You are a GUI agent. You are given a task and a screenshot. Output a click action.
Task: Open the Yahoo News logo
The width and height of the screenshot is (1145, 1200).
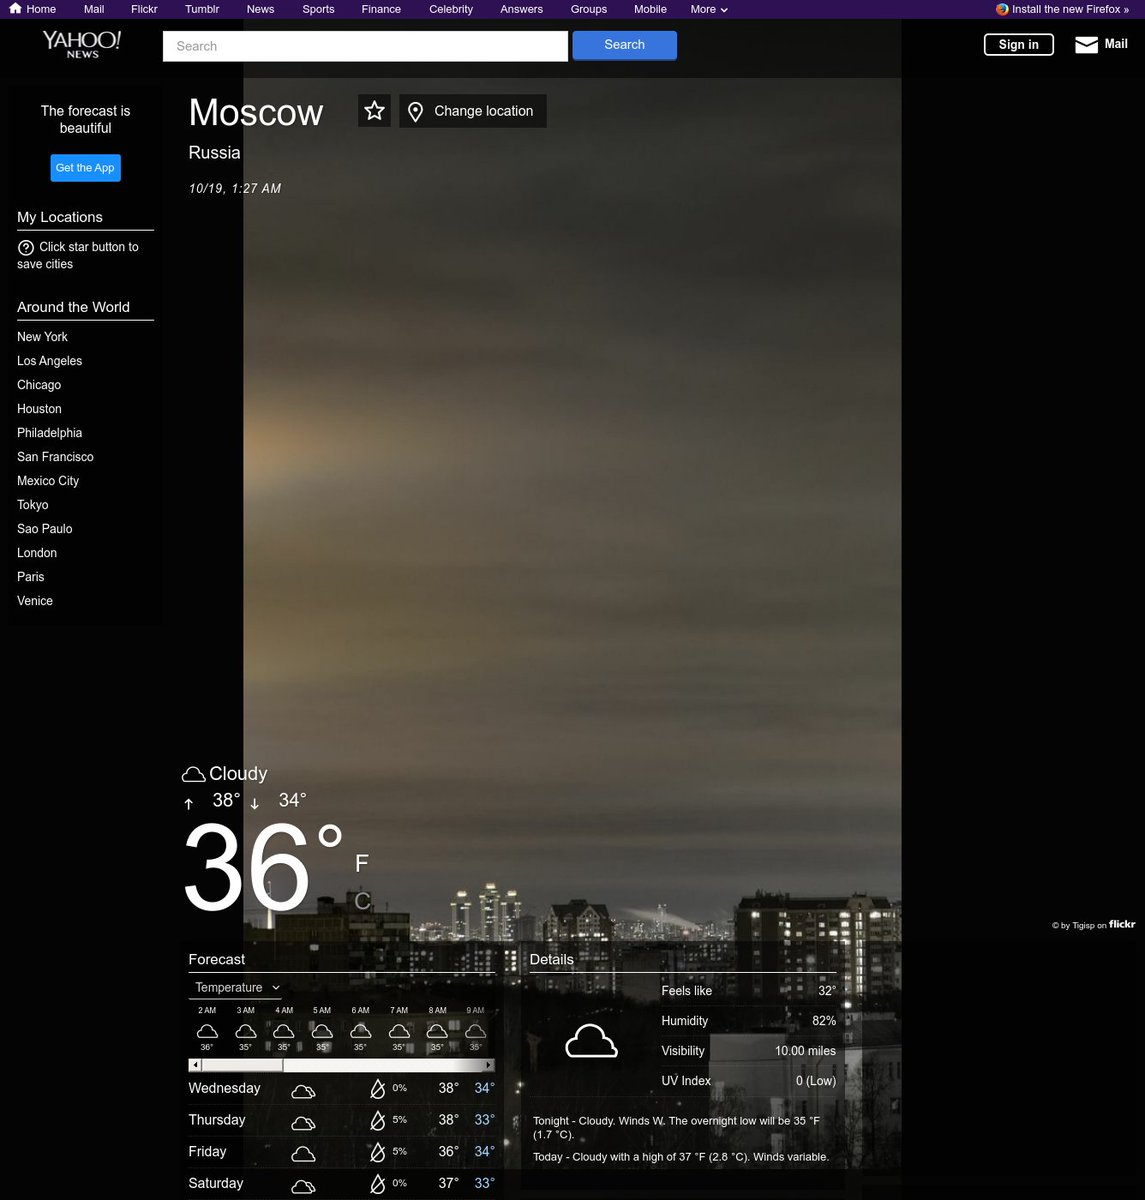(x=82, y=44)
